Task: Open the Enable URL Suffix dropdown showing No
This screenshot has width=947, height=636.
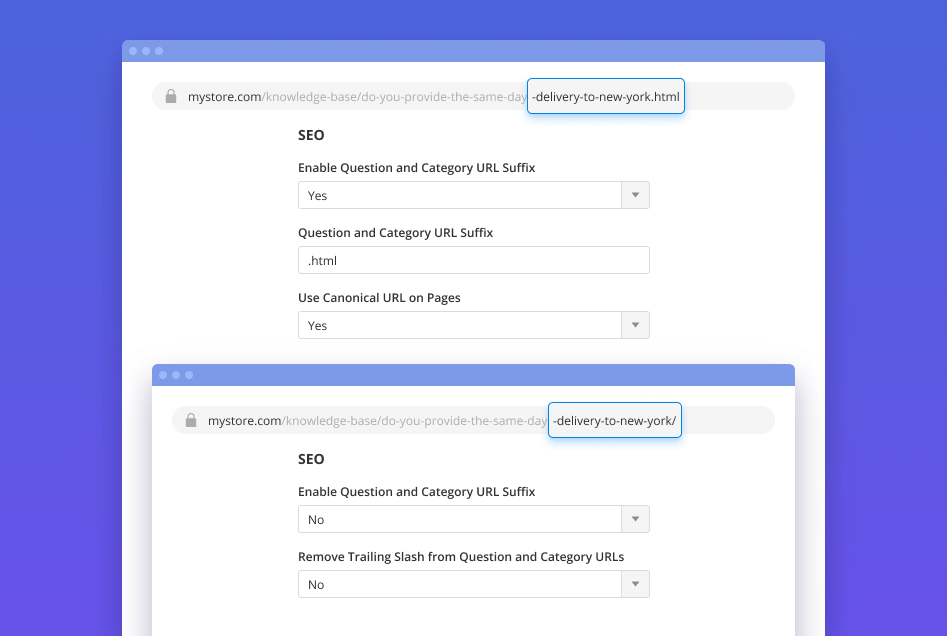Action: point(473,519)
